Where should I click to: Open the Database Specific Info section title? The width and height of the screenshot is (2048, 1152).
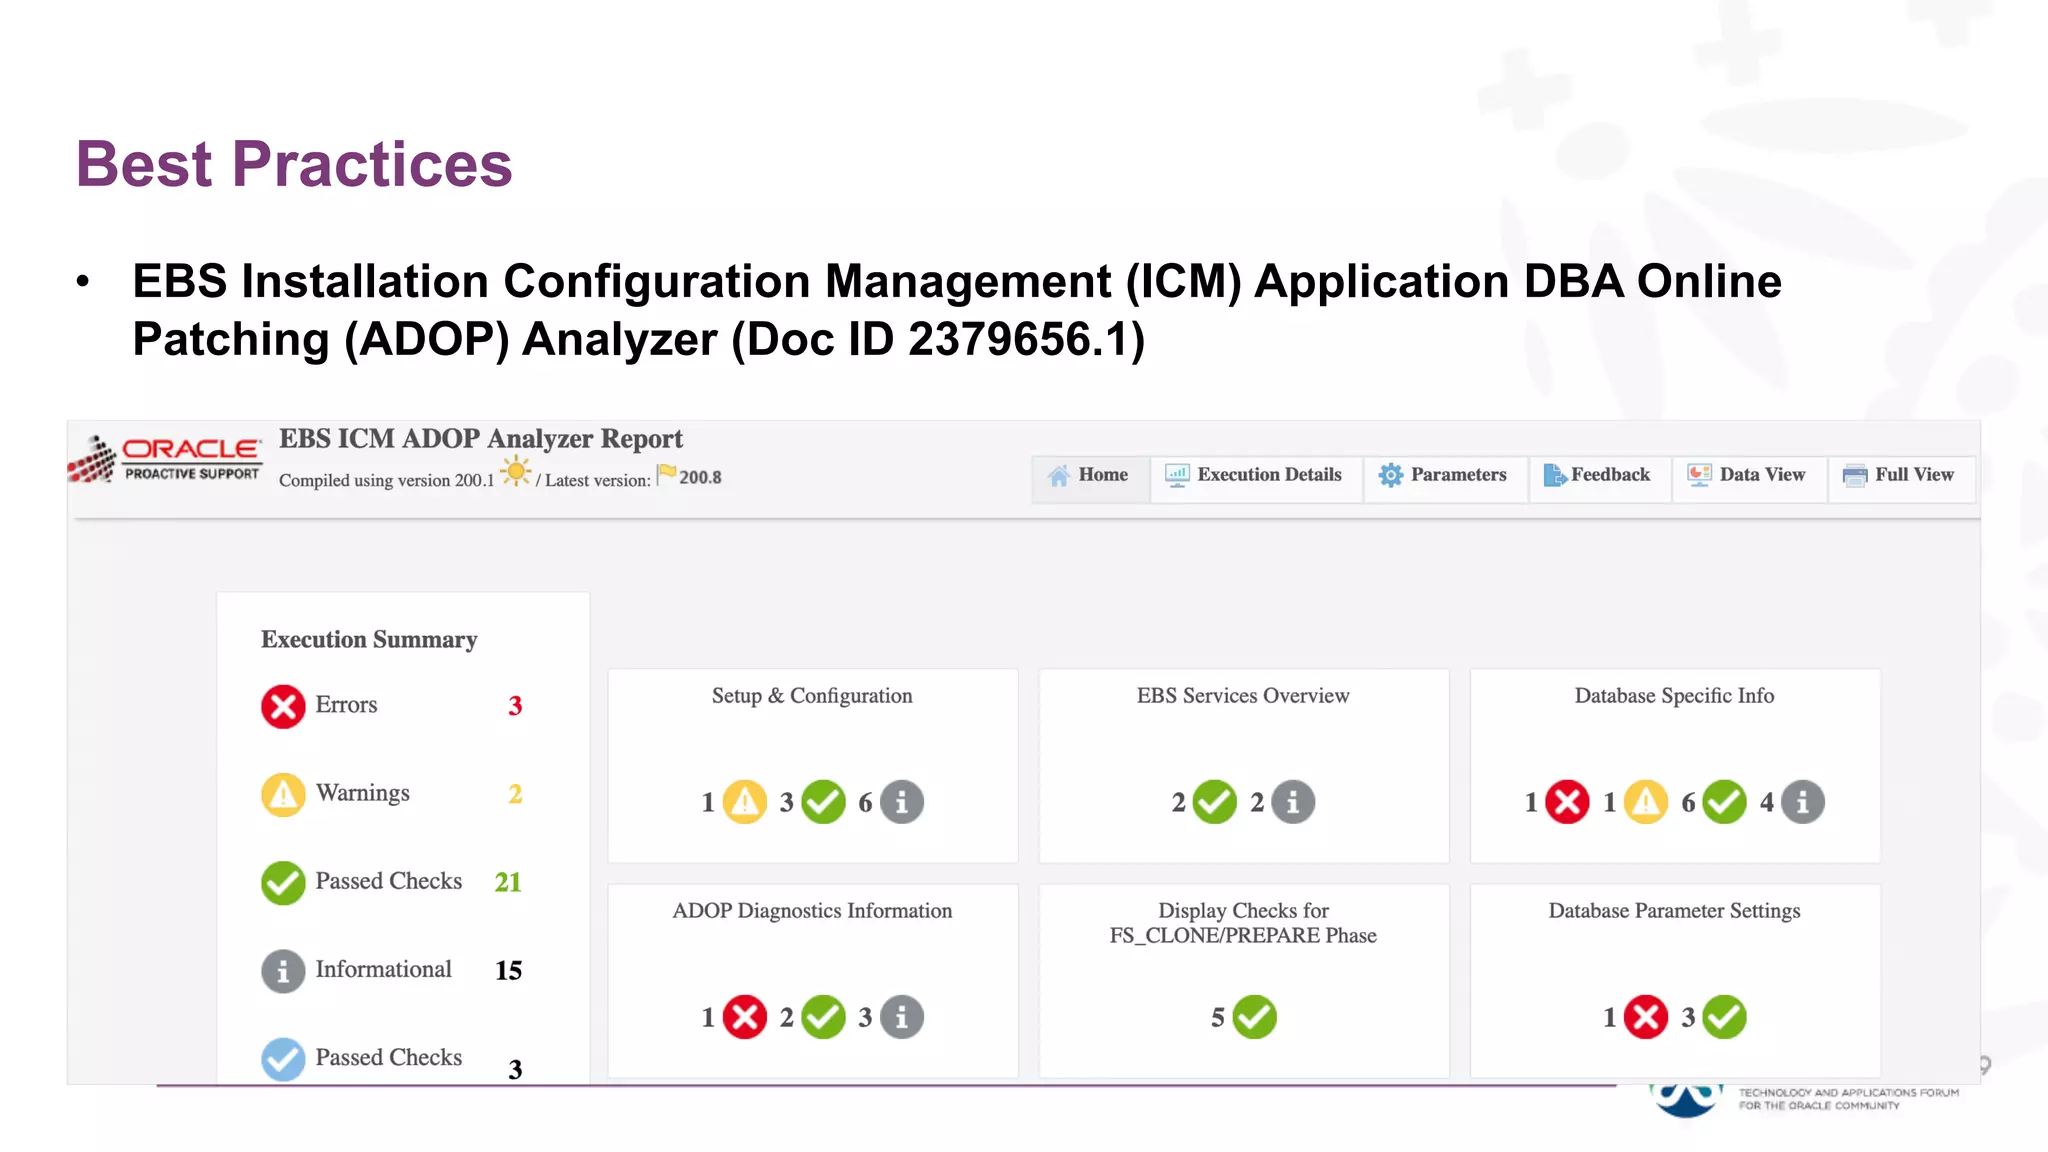pos(1675,696)
